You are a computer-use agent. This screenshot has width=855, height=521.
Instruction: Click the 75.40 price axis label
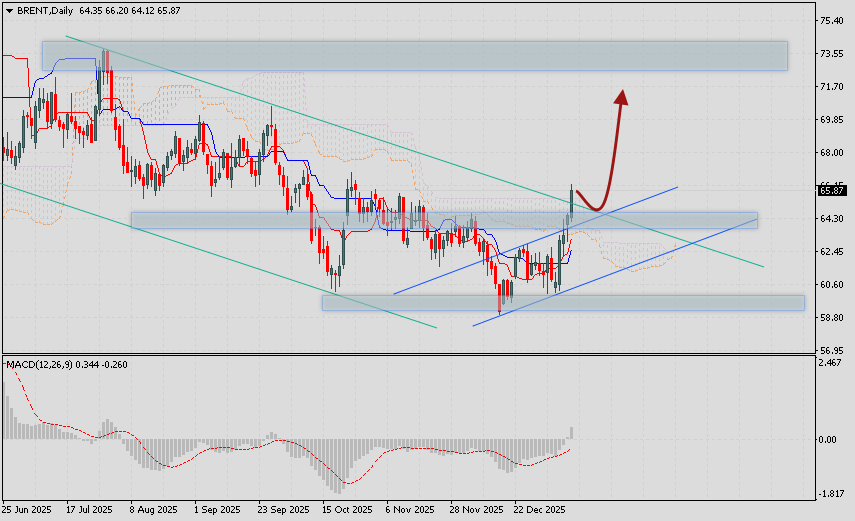(832, 20)
